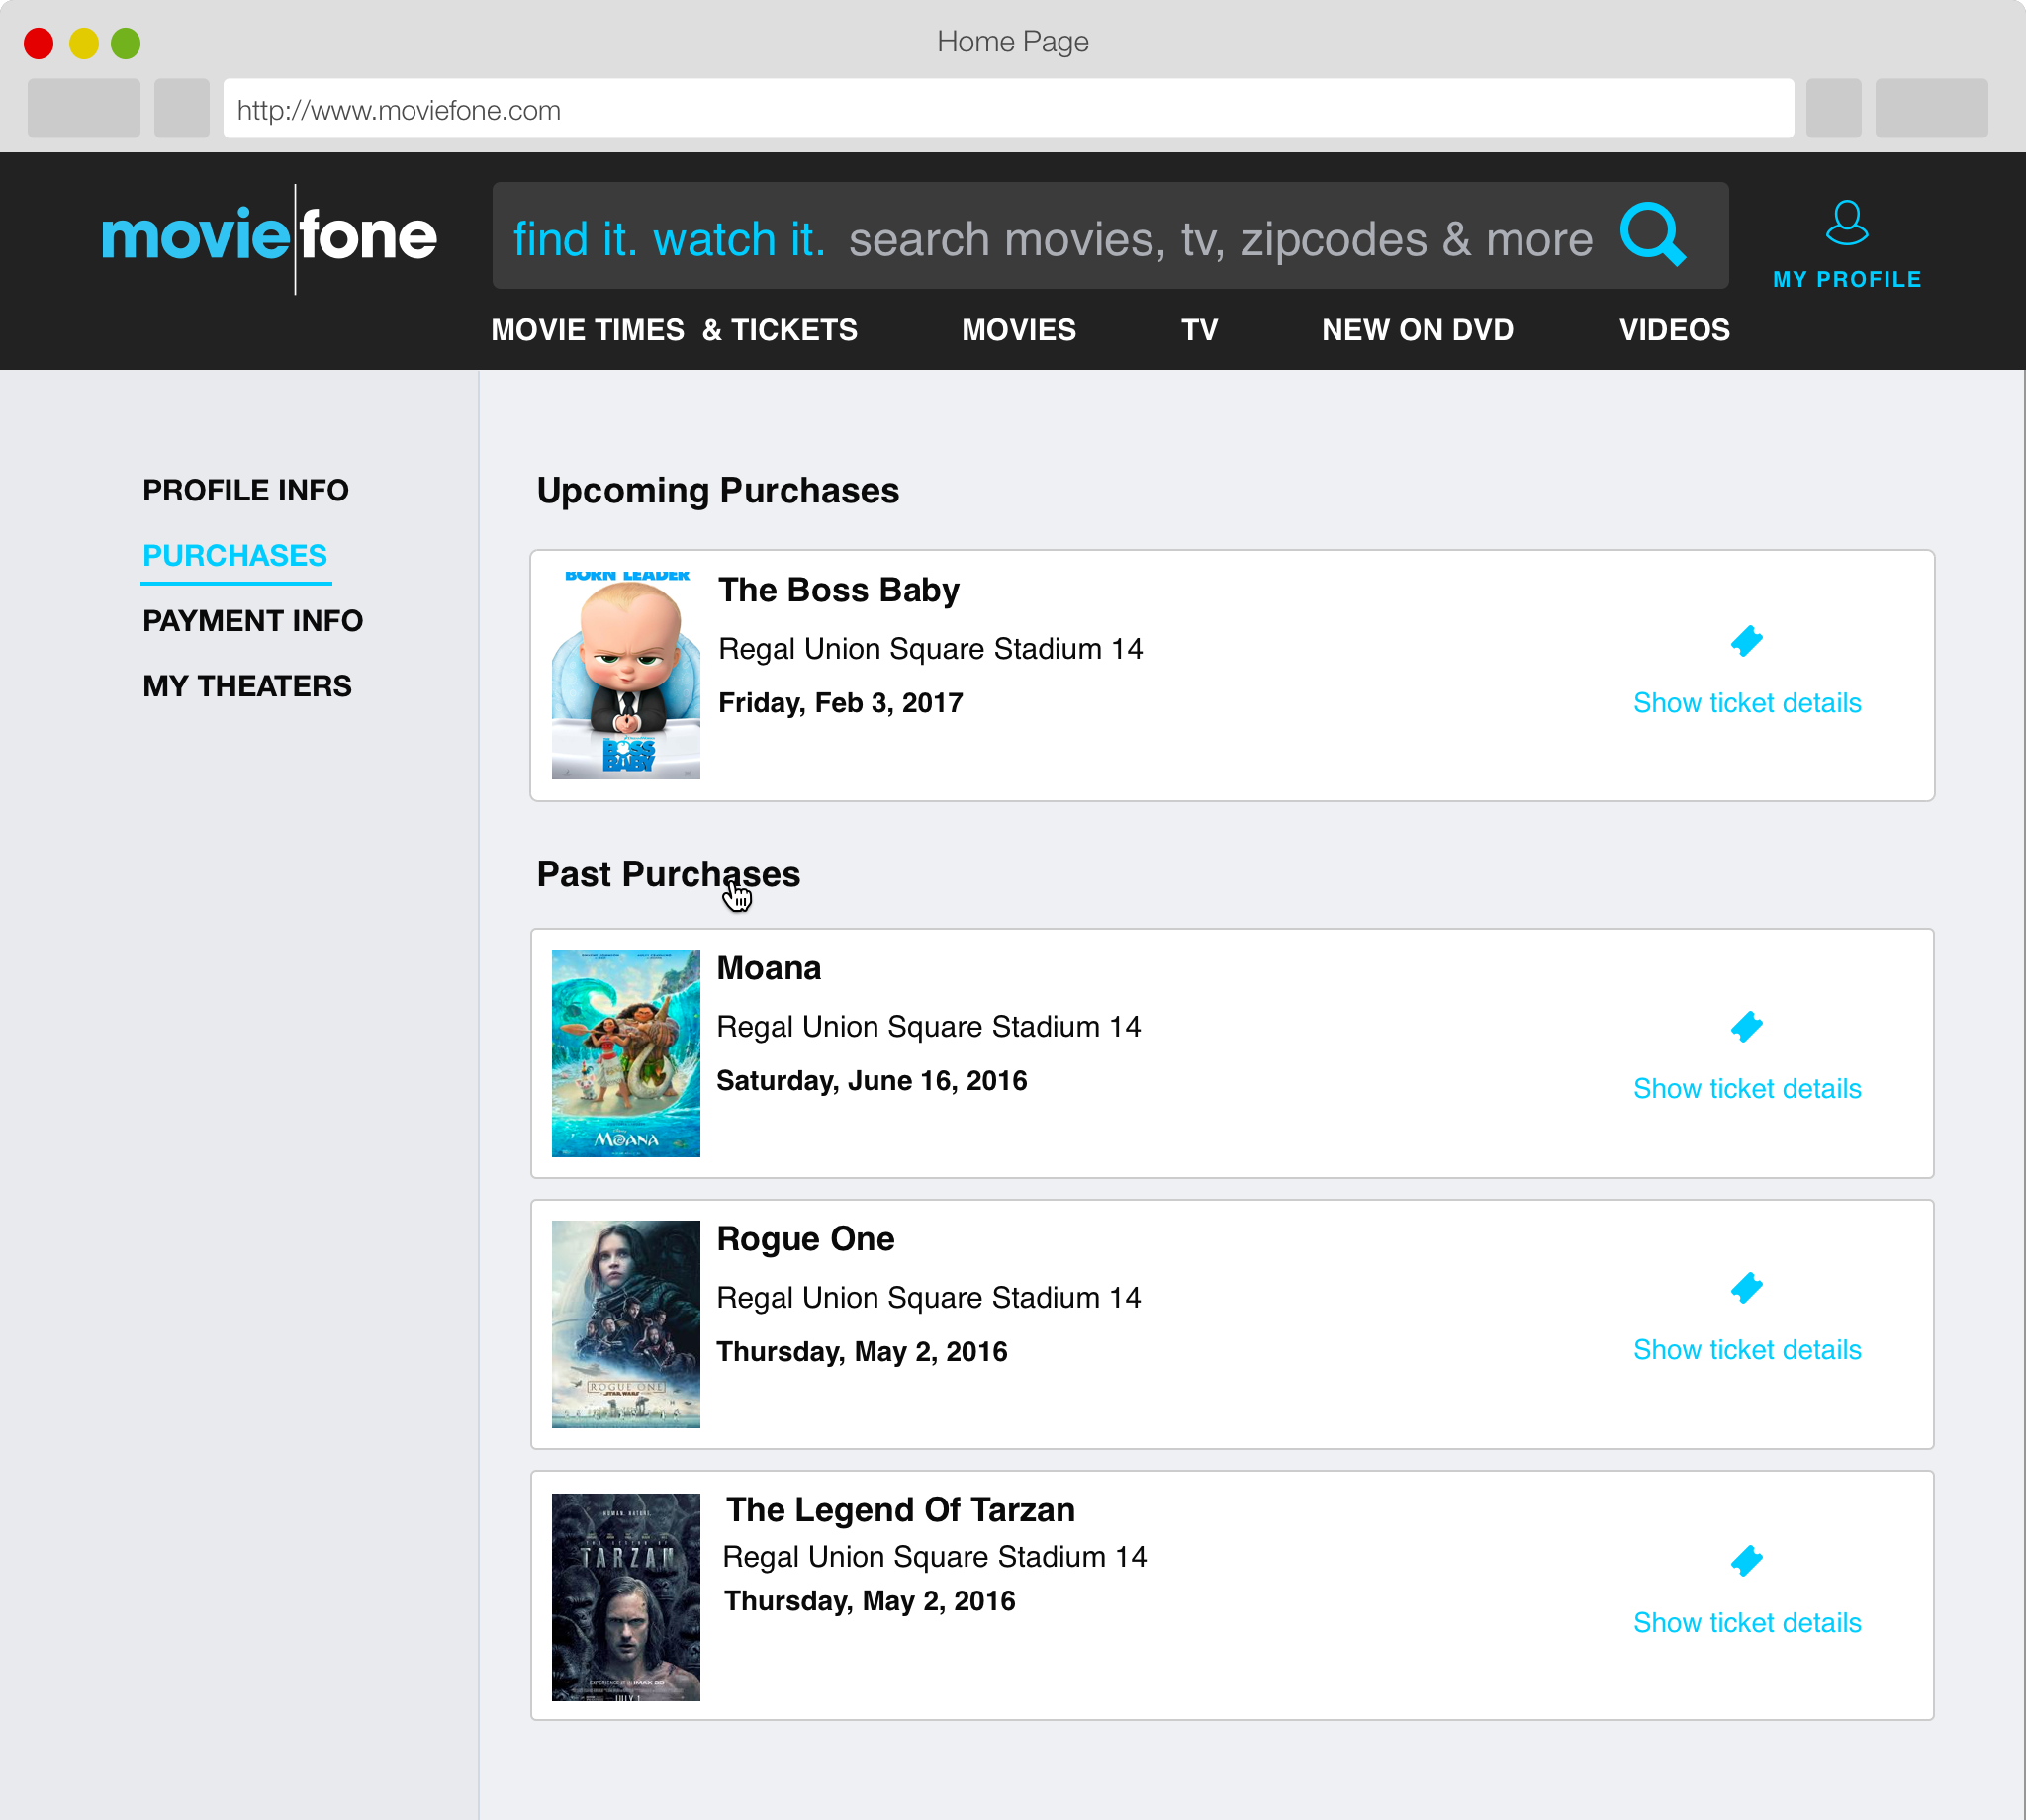Show ticket details for Moana
Viewport: 2026px width, 1820px height.
1746,1089
